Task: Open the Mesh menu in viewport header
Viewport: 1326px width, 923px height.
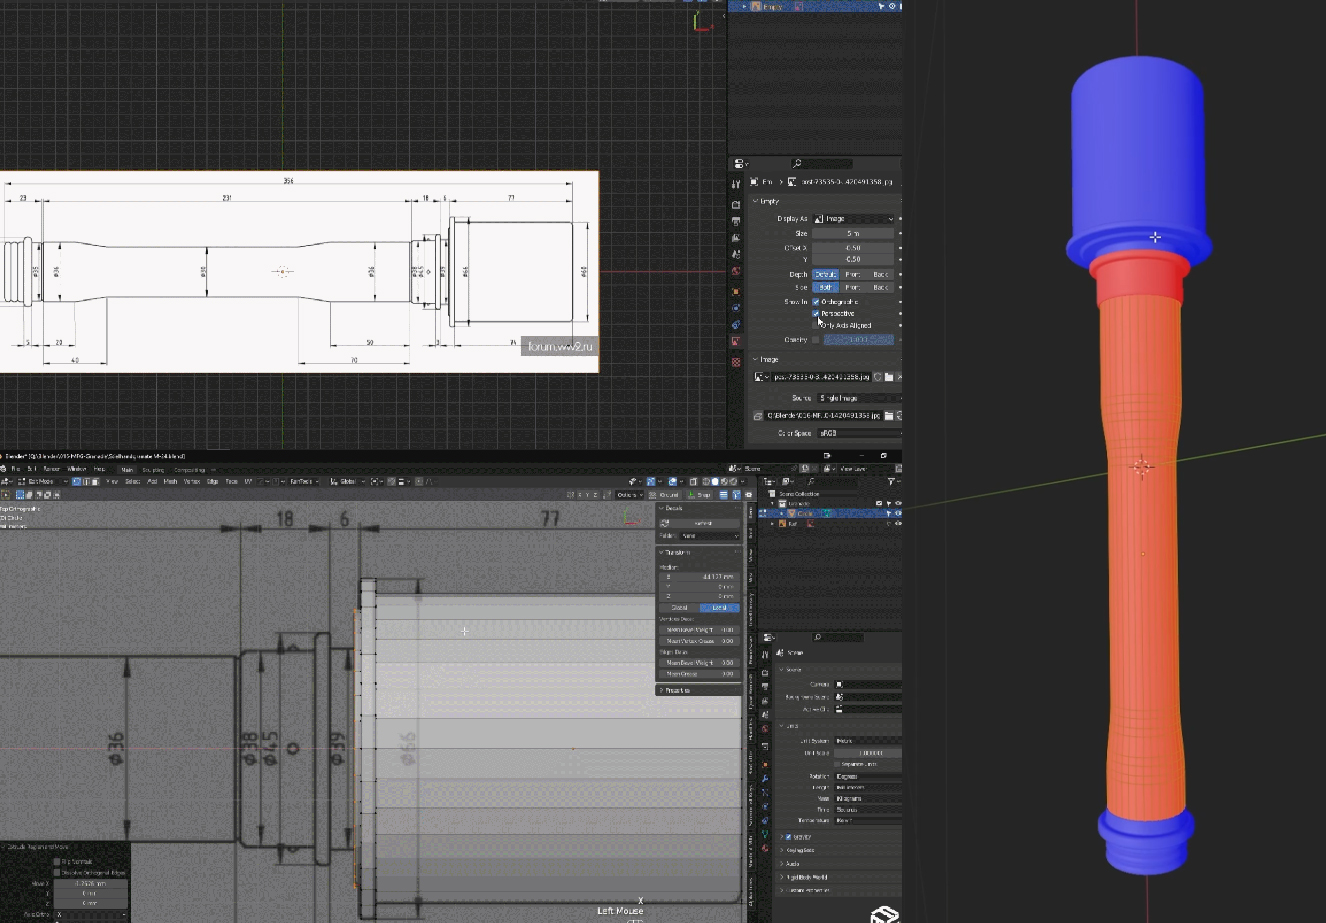Action: (x=170, y=481)
